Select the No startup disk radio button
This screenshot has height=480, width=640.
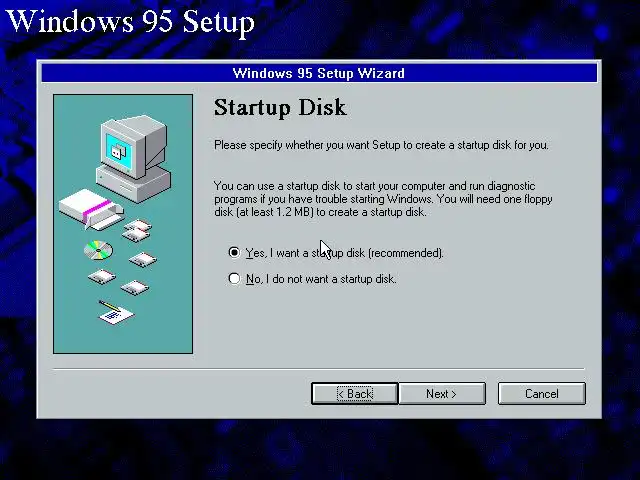click(234, 278)
